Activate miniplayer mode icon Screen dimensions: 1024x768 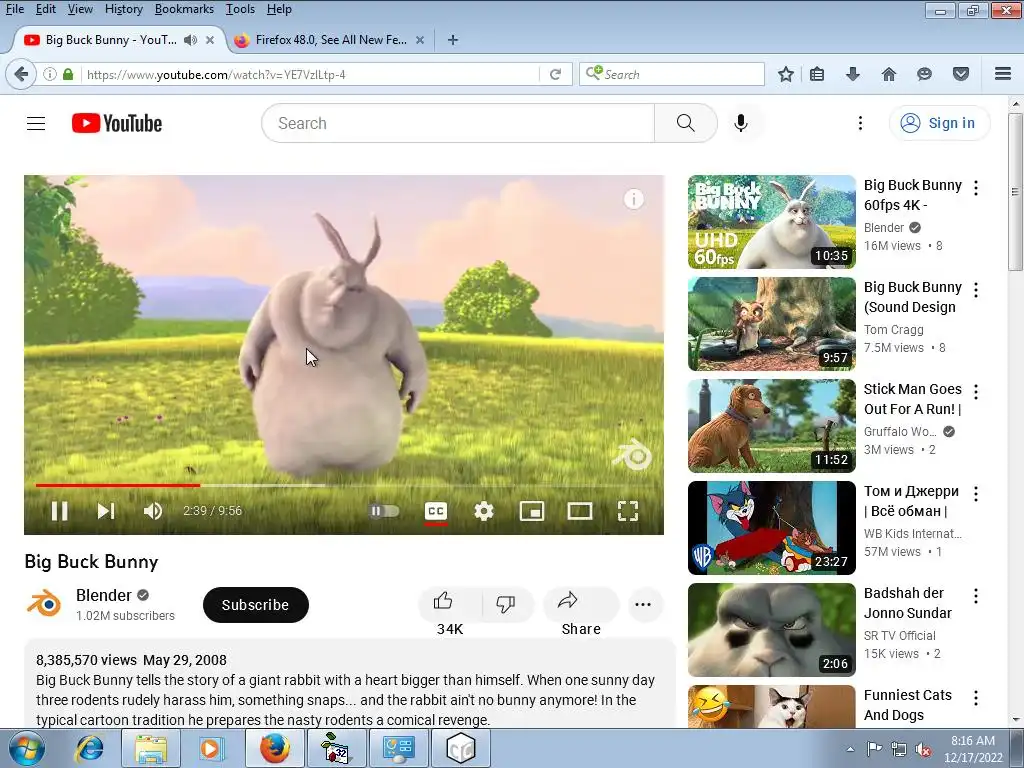[532, 511]
